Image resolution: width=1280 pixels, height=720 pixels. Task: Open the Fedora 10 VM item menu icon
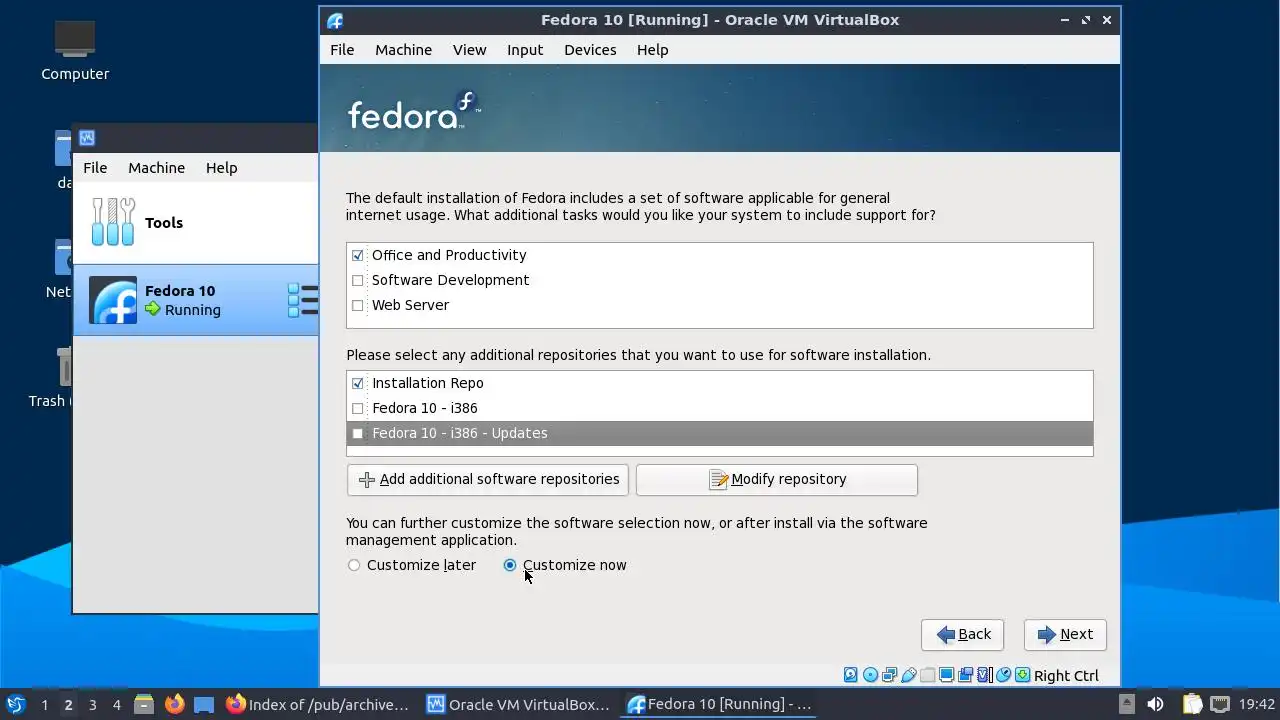(x=303, y=300)
